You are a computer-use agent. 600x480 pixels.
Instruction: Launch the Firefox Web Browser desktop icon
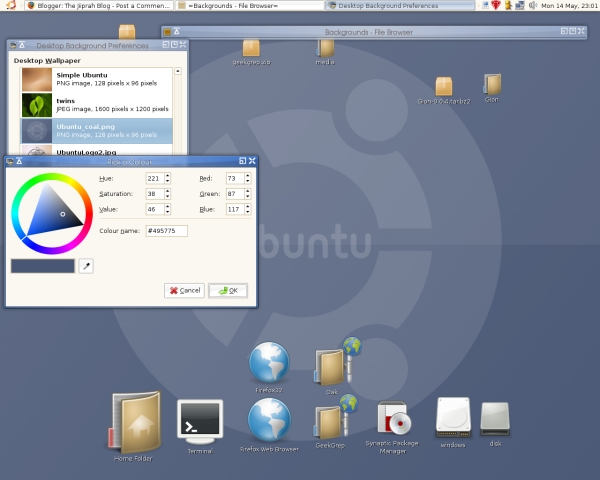point(269,420)
